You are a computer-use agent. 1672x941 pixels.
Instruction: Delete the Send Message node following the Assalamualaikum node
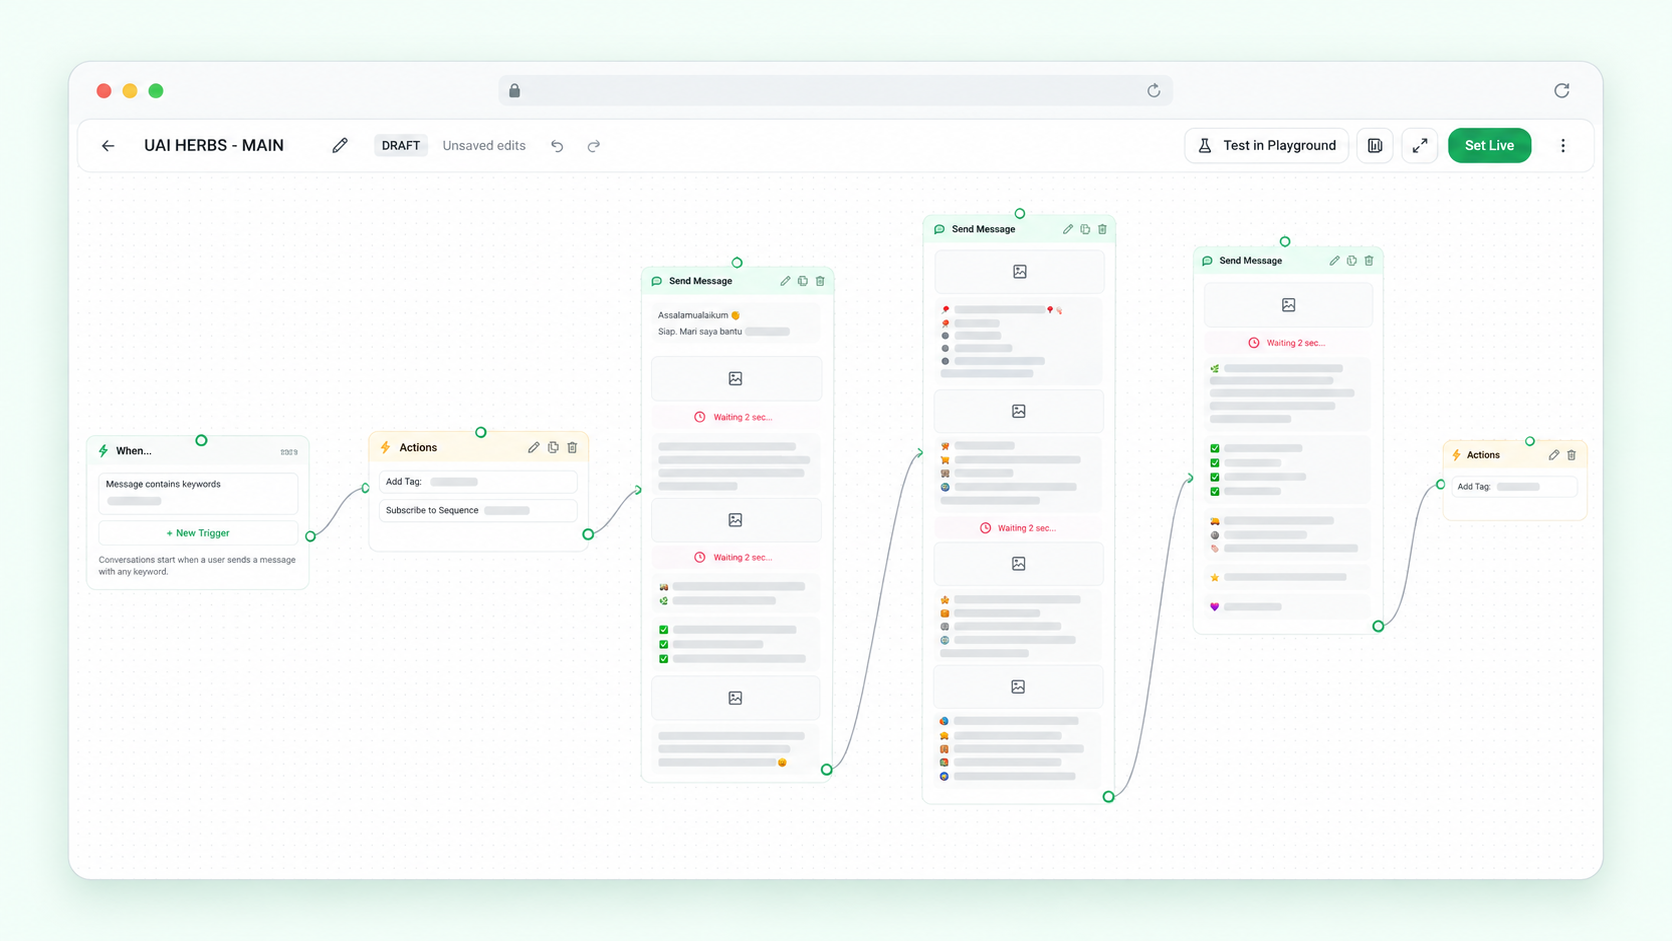[1103, 229]
